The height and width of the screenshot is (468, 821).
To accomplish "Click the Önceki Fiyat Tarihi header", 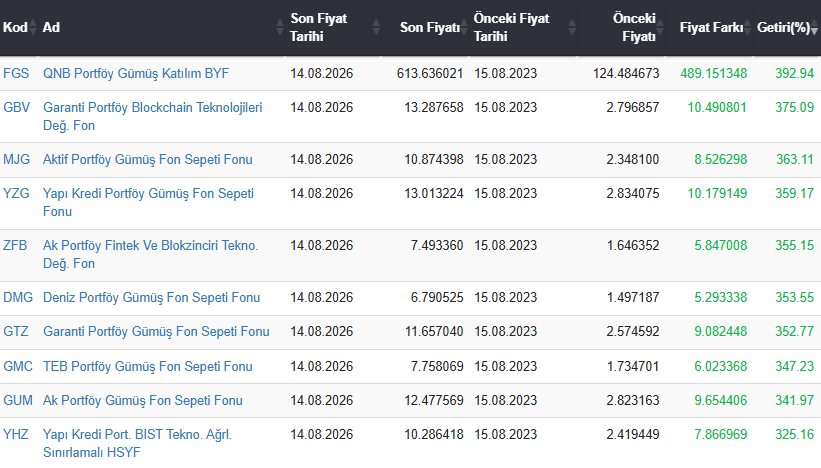I will pos(512,27).
